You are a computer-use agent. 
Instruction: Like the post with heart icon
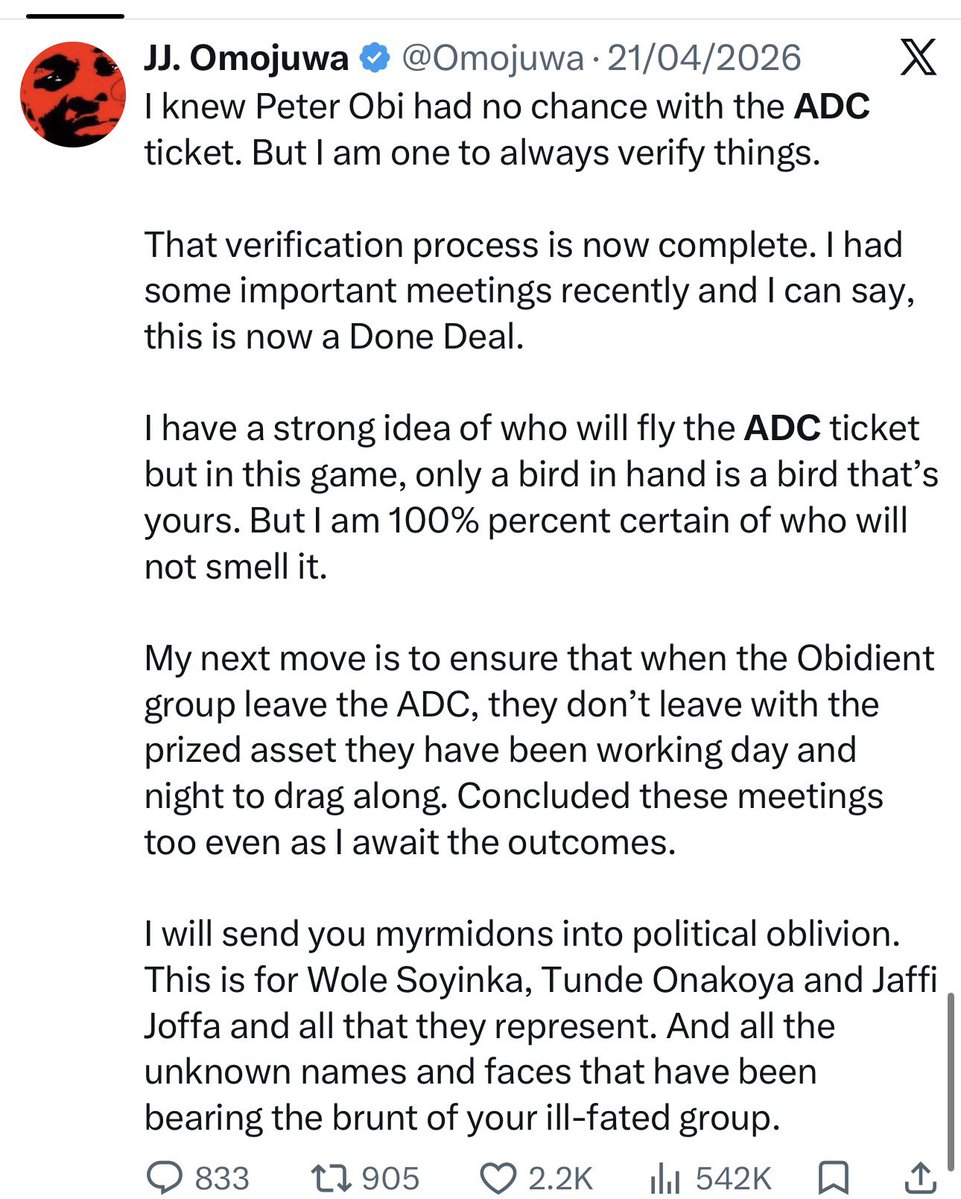pos(498,1178)
